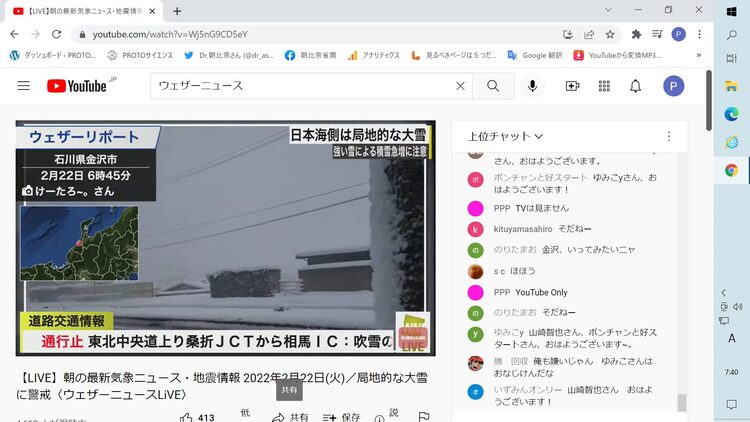Share this page from the address bar
This screenshot has height=422, width=750.
click(x=589, y=34)
